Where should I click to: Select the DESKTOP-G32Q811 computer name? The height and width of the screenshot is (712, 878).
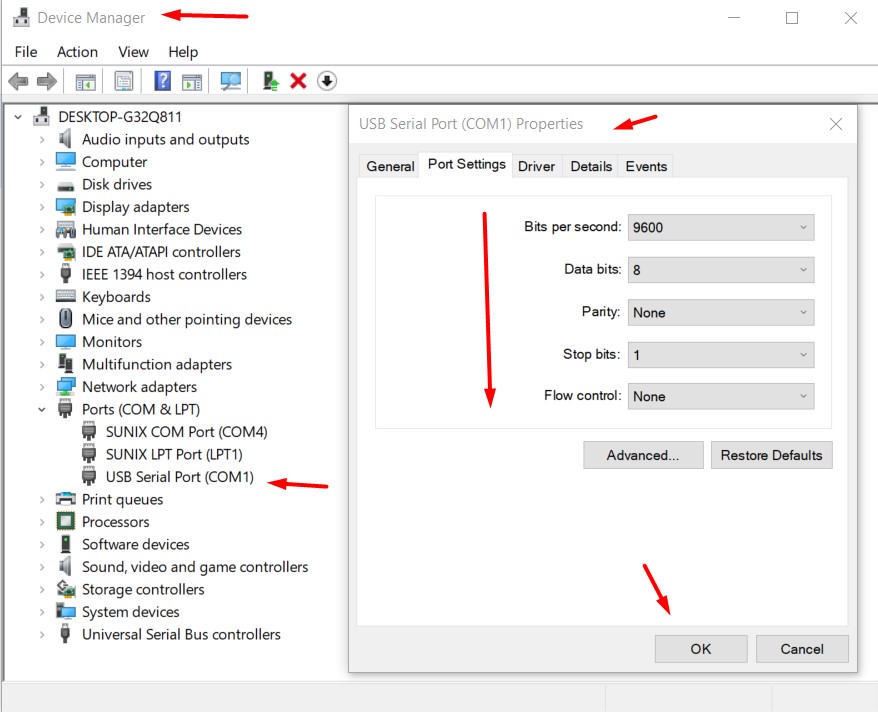(x=120, y=117)
